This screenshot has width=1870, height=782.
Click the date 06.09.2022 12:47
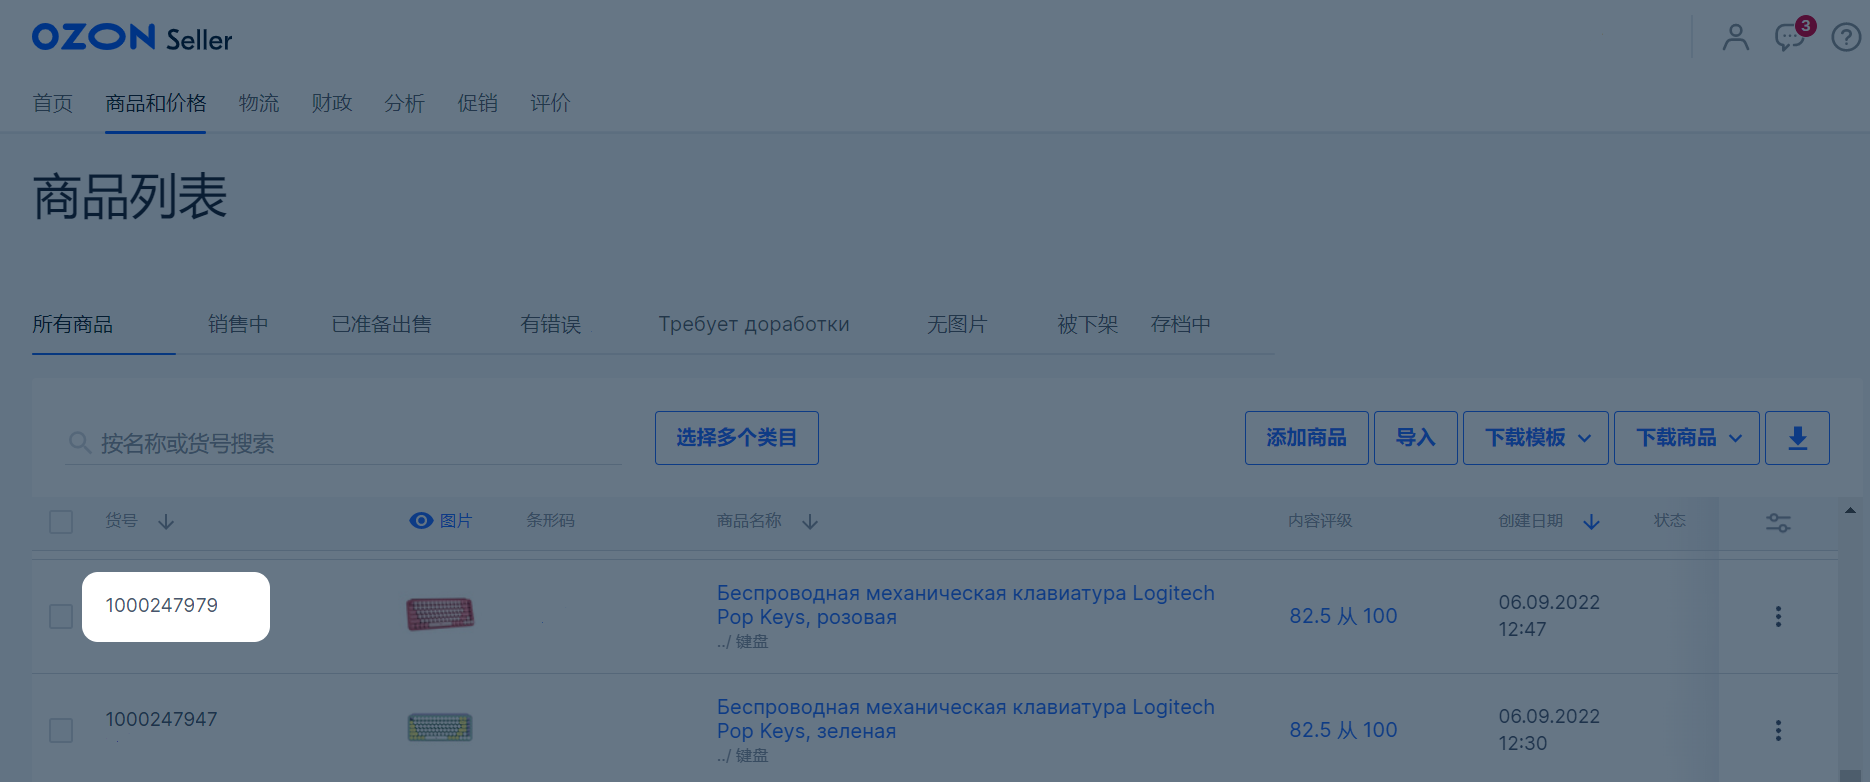tap(1549, 616)
